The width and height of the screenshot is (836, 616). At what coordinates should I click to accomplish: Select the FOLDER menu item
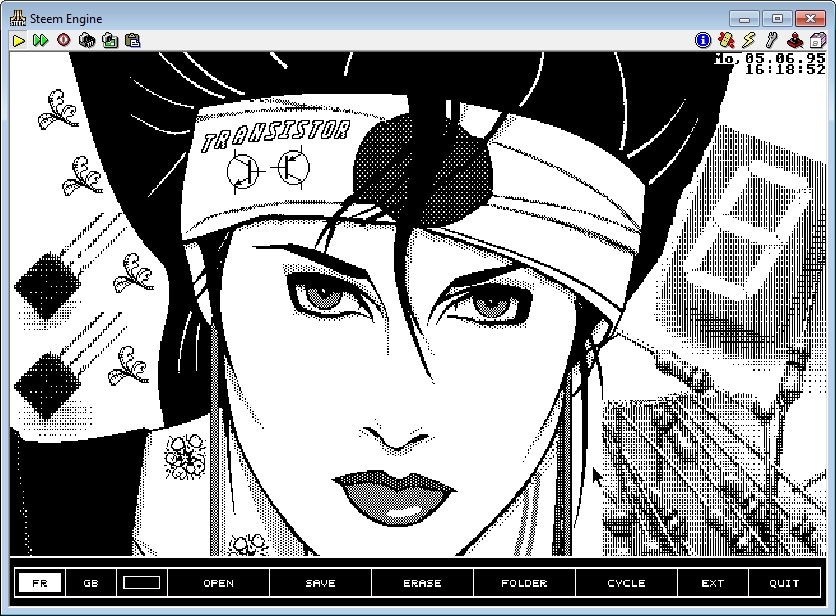(524, 583)
